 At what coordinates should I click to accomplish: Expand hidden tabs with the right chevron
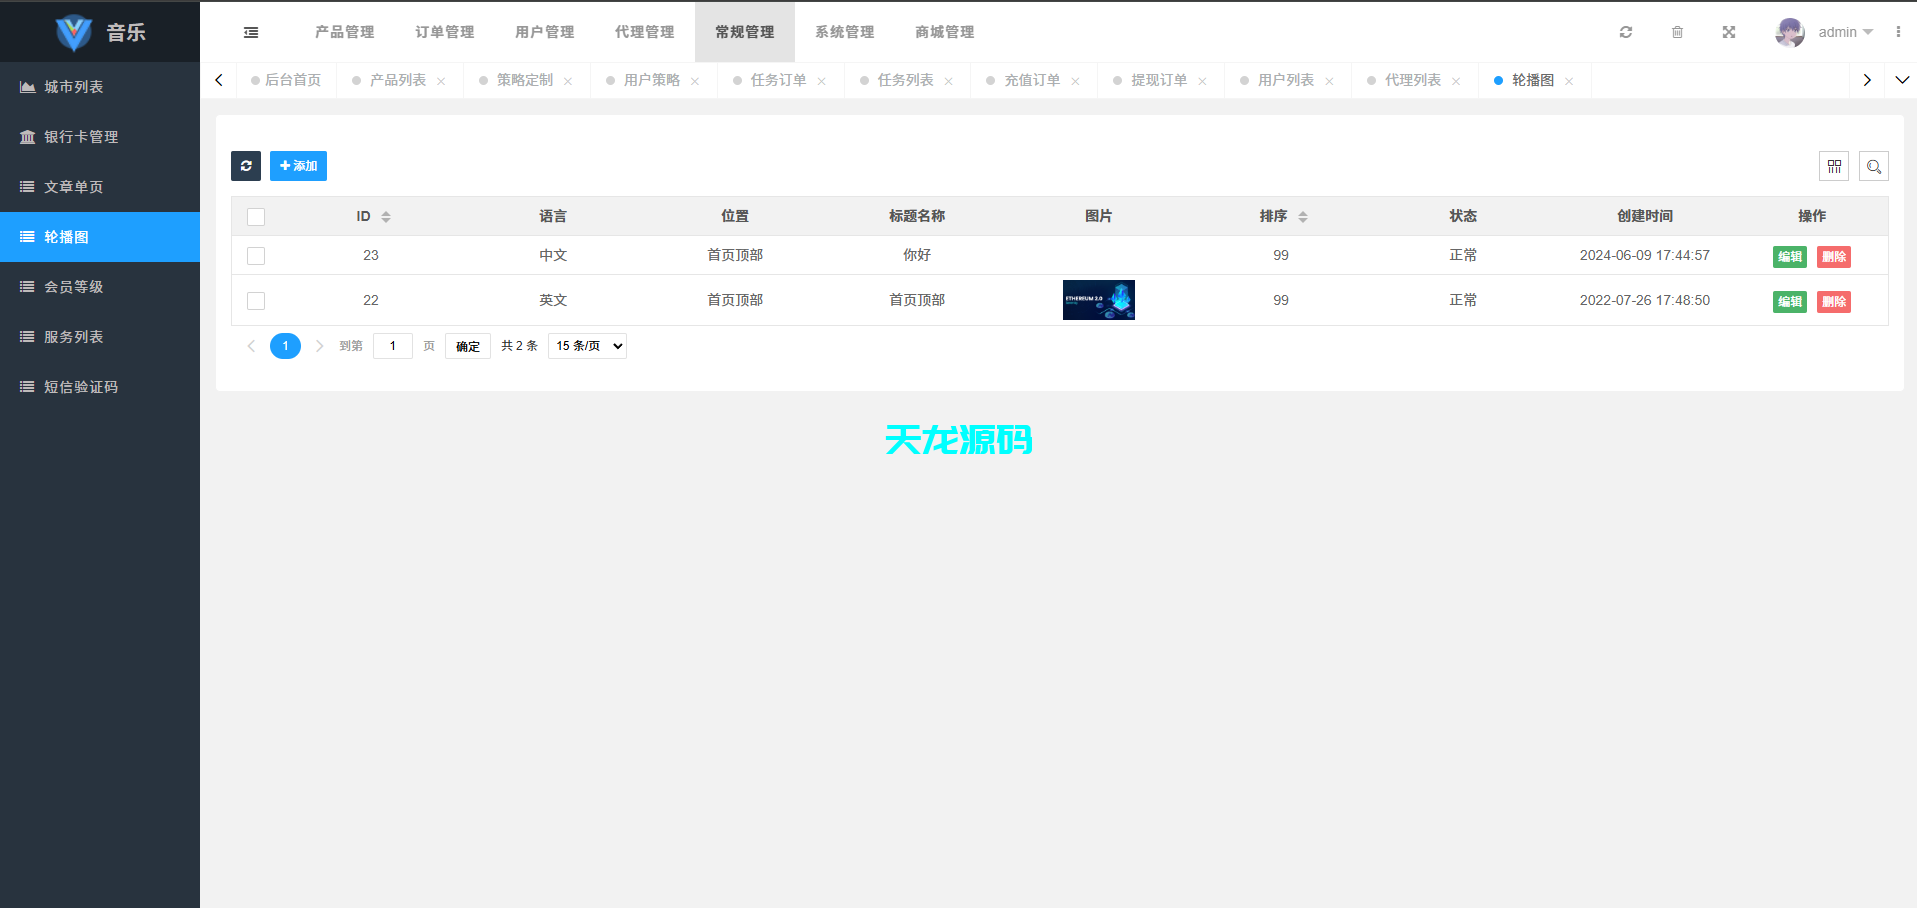click(1866, 80)
